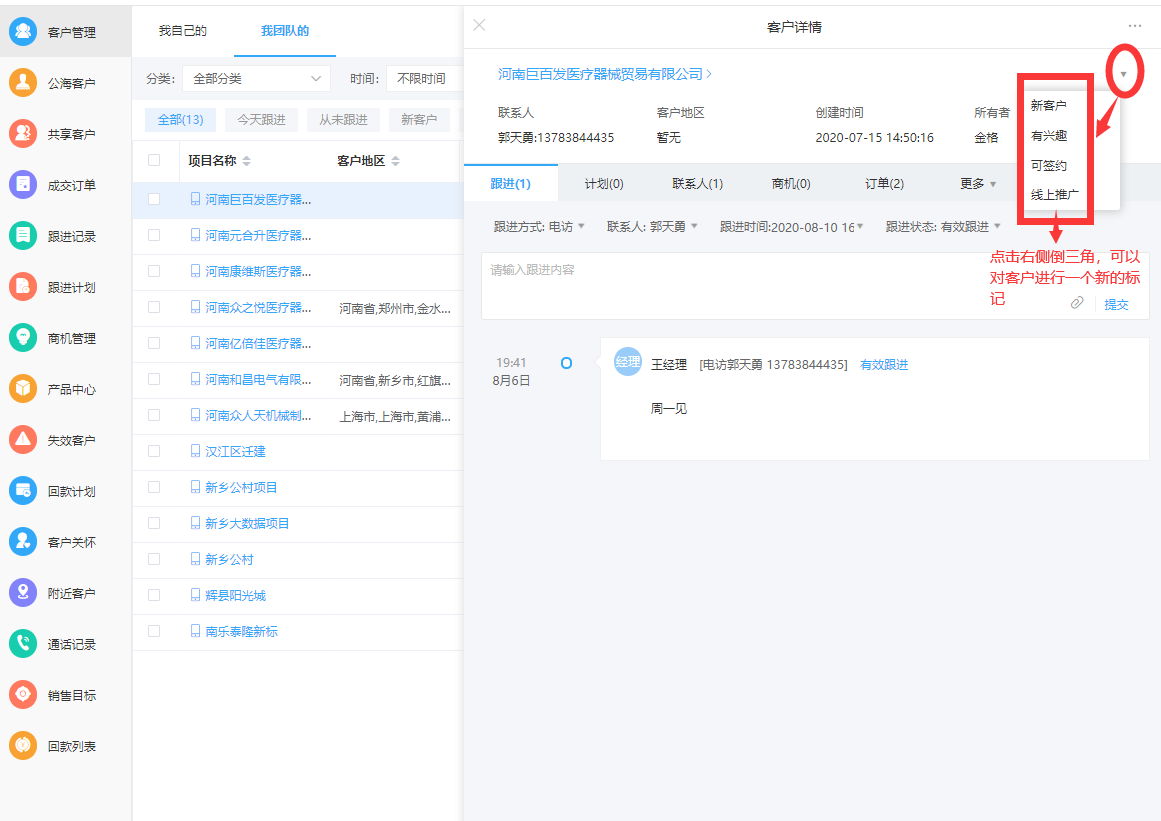Screen dimensions: 1161x821
Task: Open 客户管理 sidebar icon
Action: pos(23,32)
